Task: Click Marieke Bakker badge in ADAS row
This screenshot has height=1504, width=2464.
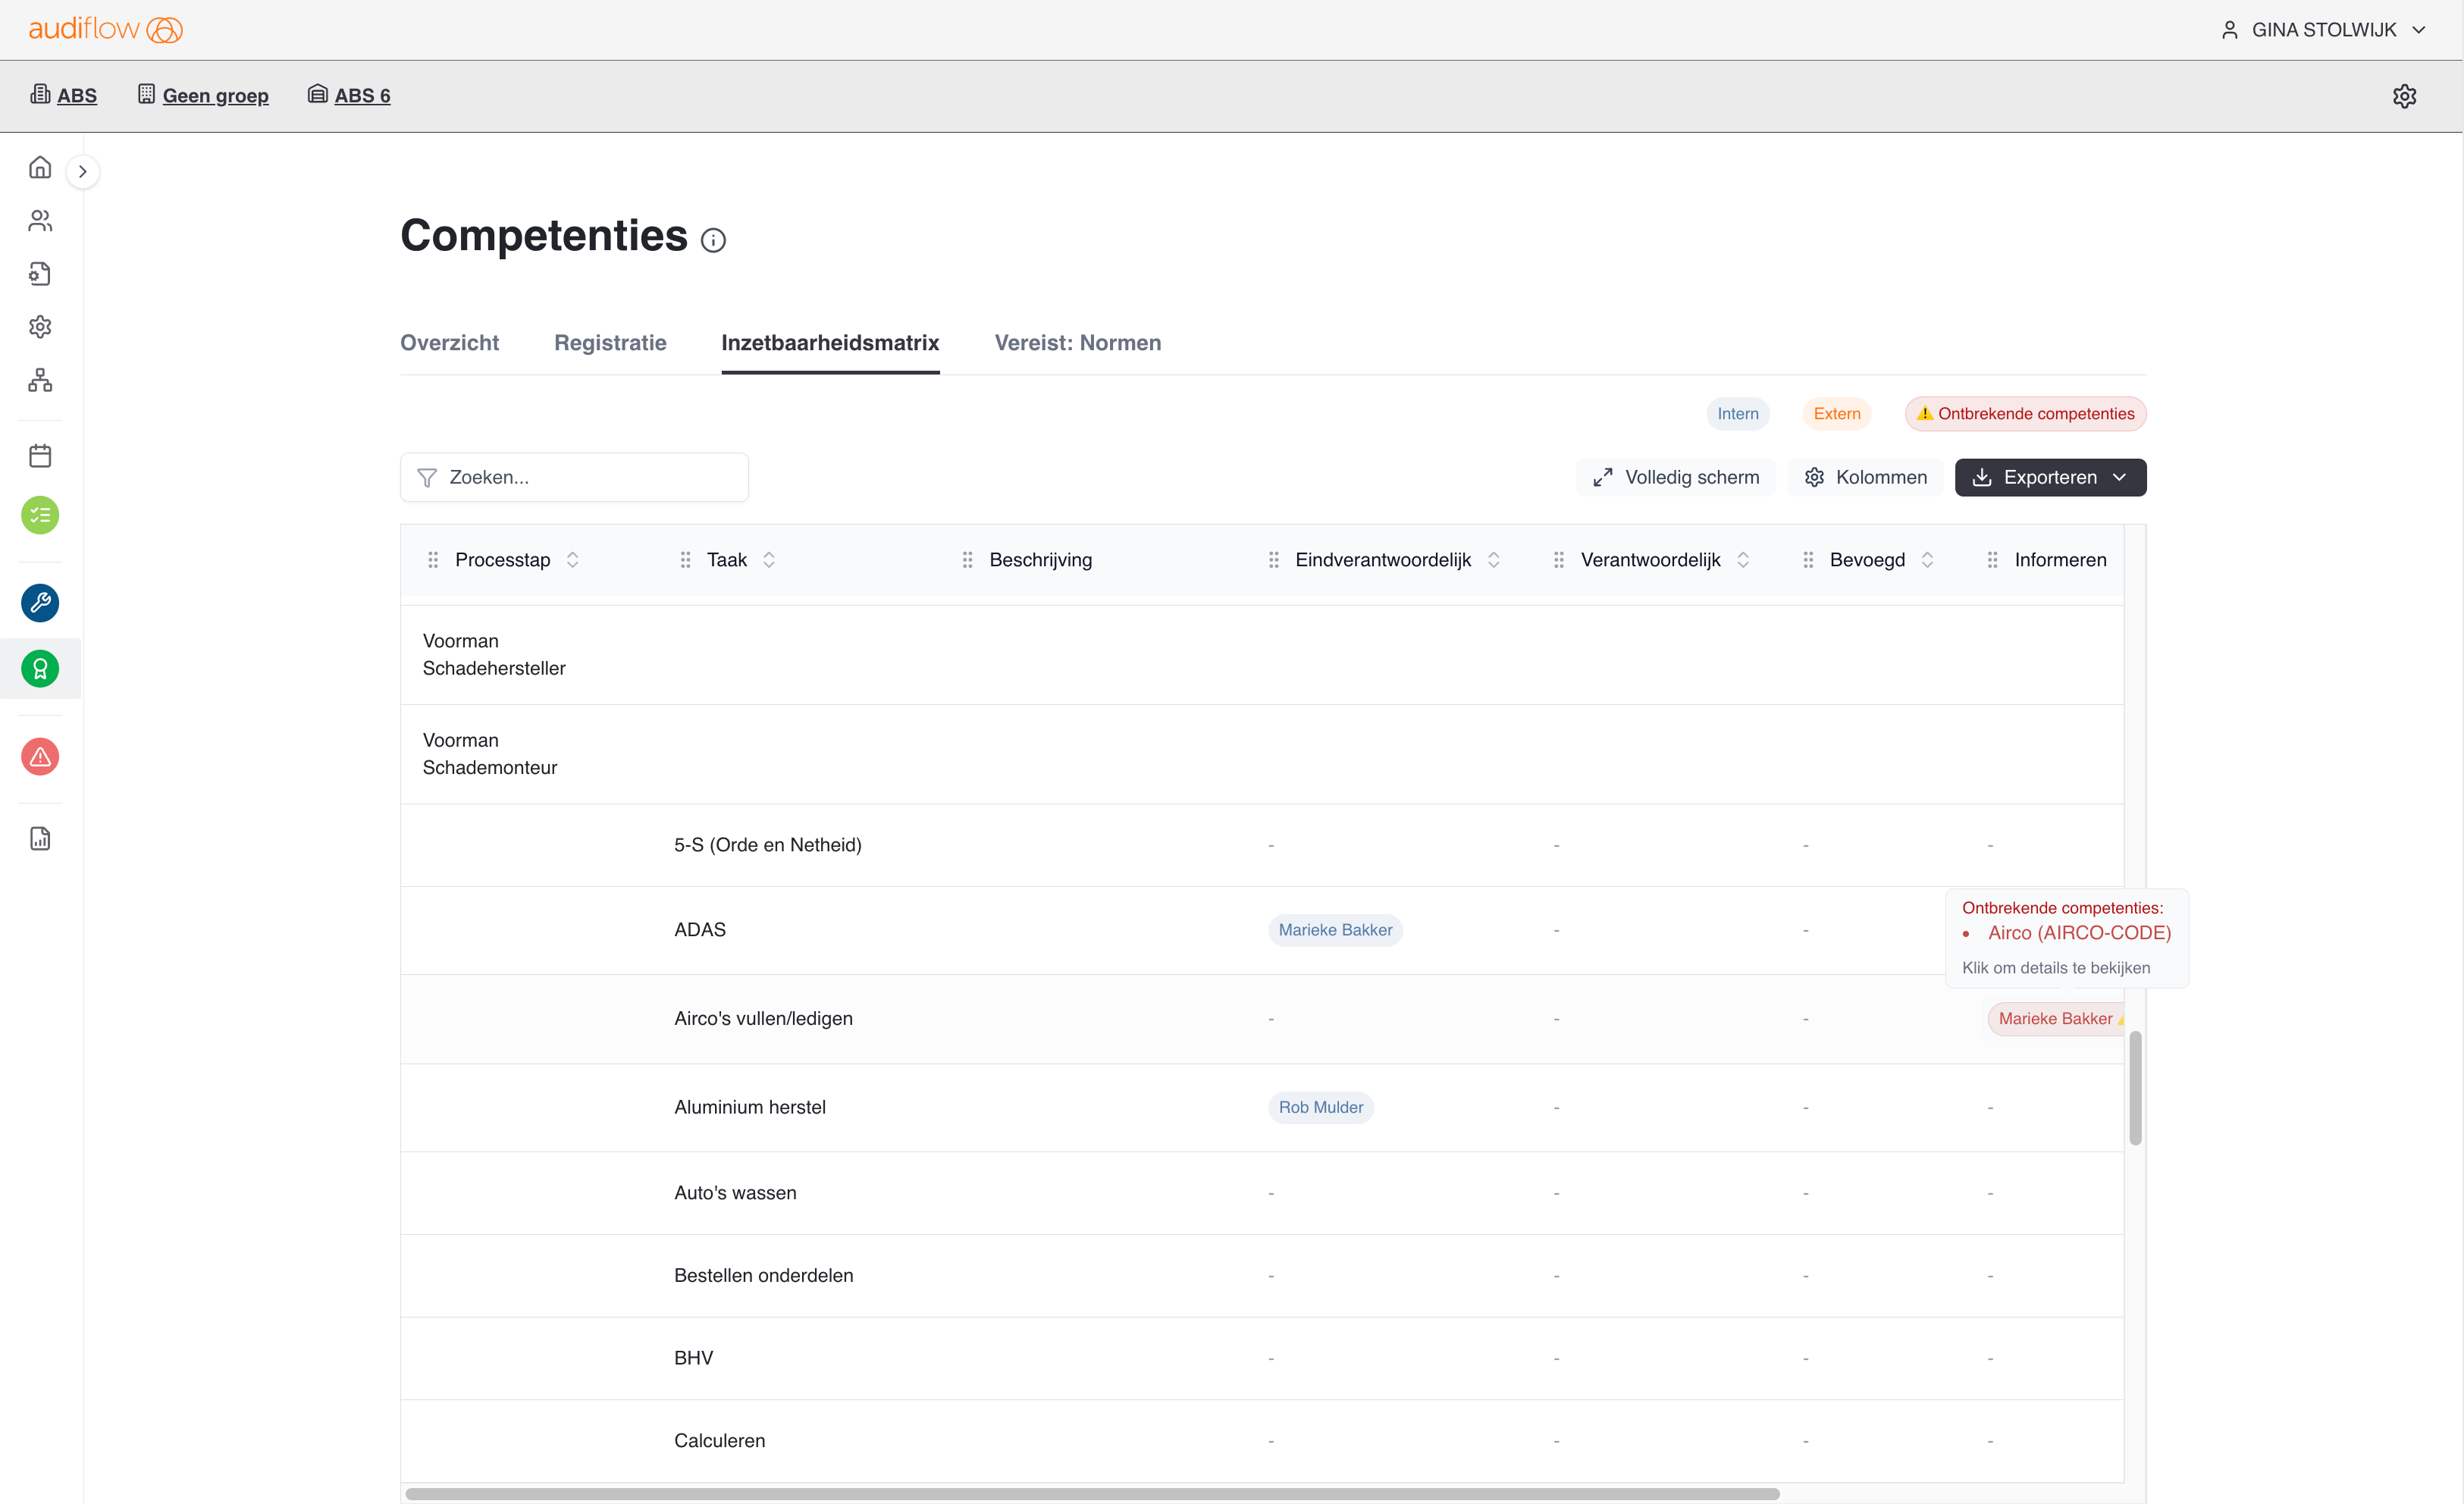Action: click(x=1335, y=930)
